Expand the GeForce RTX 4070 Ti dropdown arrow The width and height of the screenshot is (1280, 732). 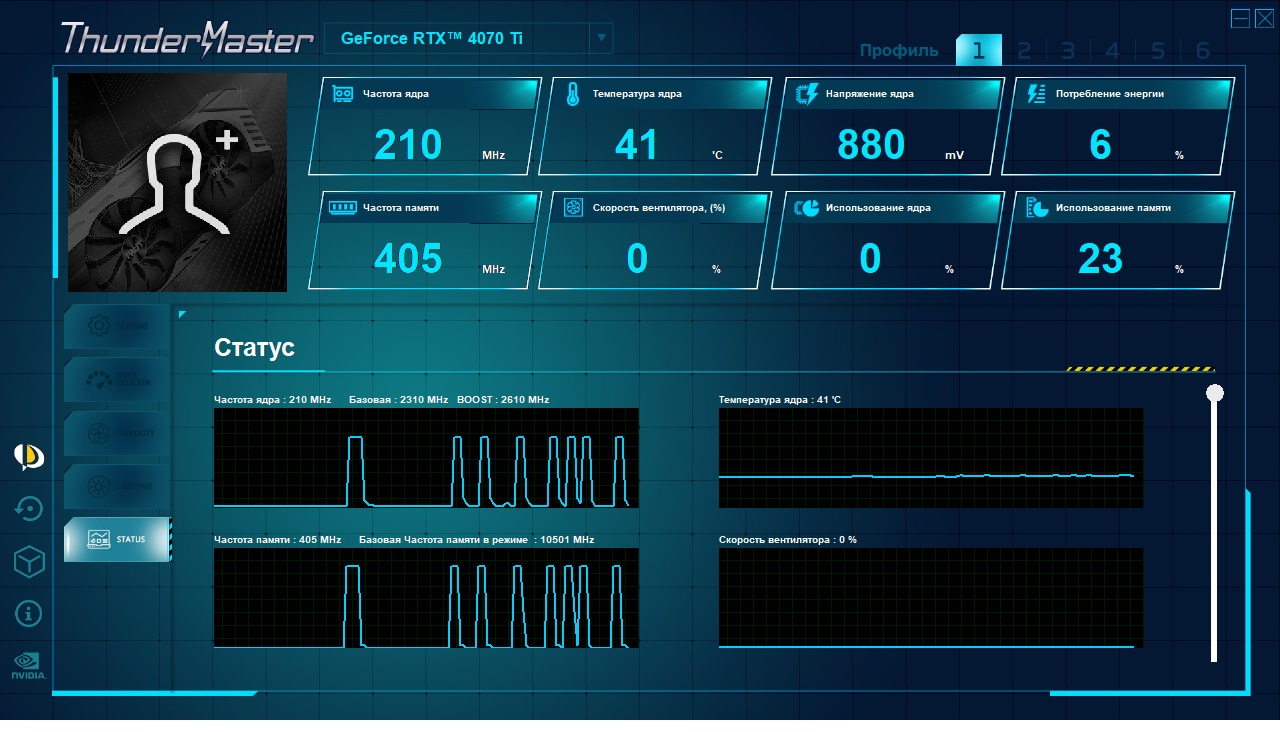tap(601, 38)
